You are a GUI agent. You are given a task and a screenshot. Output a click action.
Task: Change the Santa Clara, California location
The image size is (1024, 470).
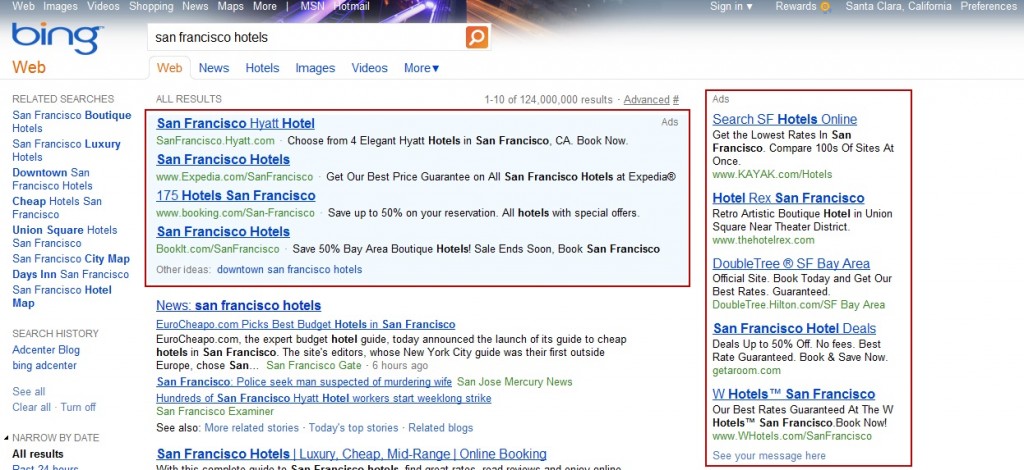pyautogui.click(x=899, y=7)
